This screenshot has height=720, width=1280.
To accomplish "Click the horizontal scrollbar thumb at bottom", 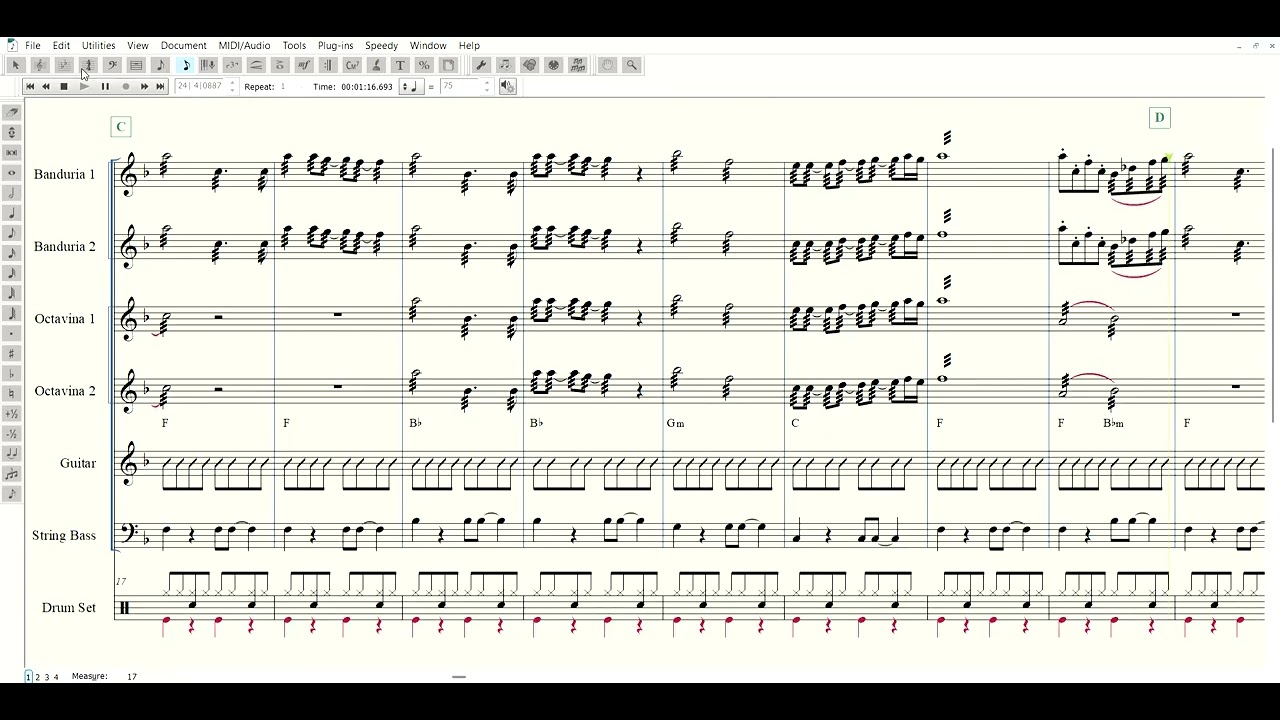I will (x=459, y=677).
